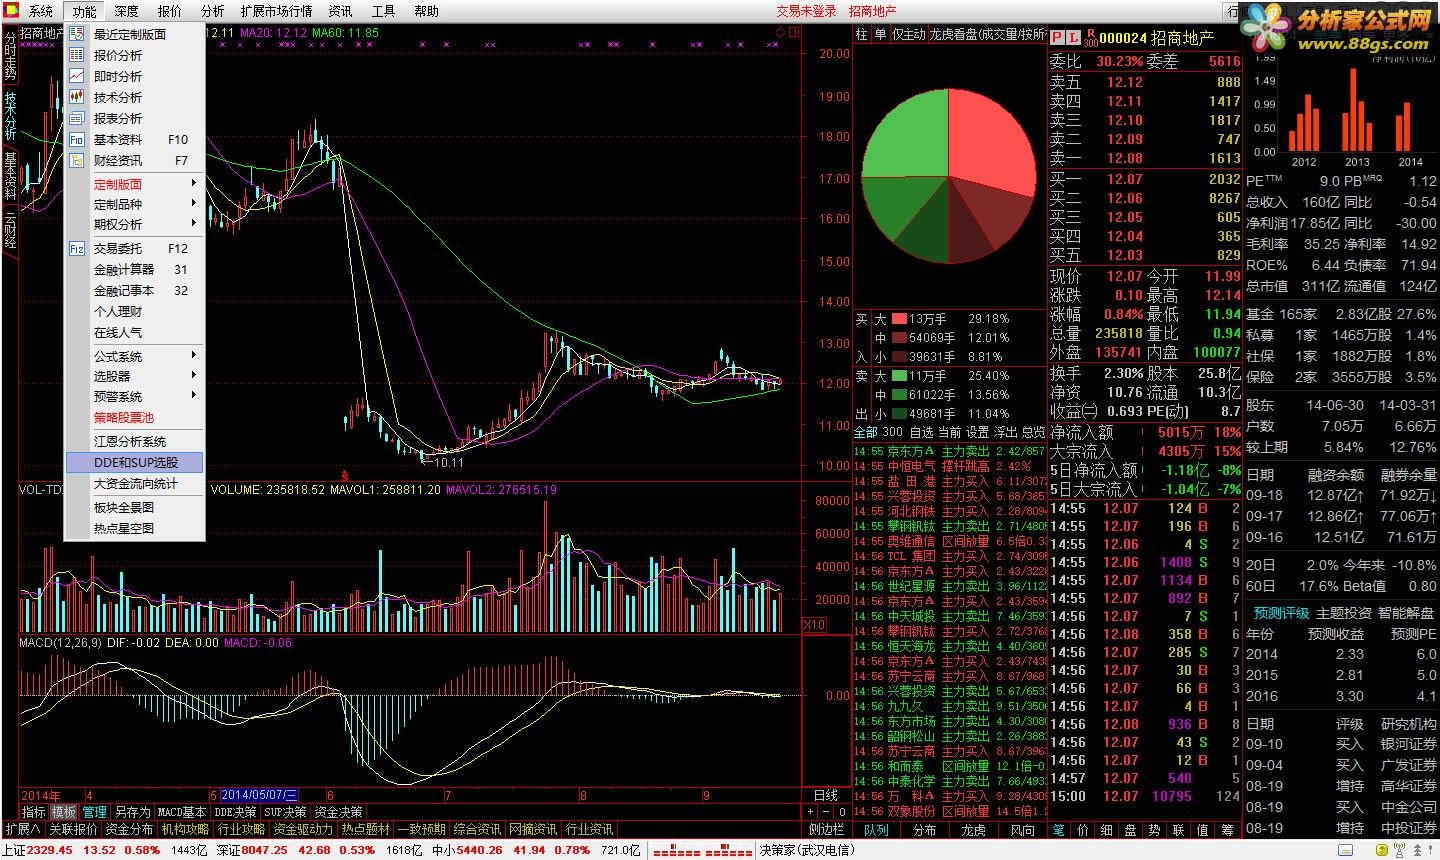The height and width of the screenshot is (860, 1440).
Task: Open 基本资料 (F10) entry
Action: (134, 139)
